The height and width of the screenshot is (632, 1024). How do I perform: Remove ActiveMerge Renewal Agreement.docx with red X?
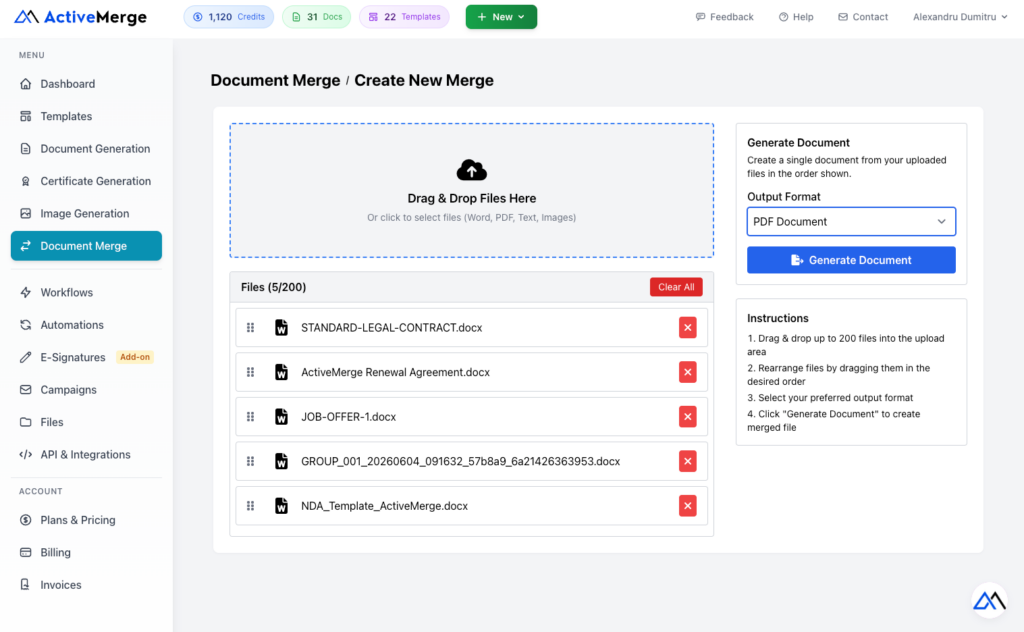[x=688, y=372]
